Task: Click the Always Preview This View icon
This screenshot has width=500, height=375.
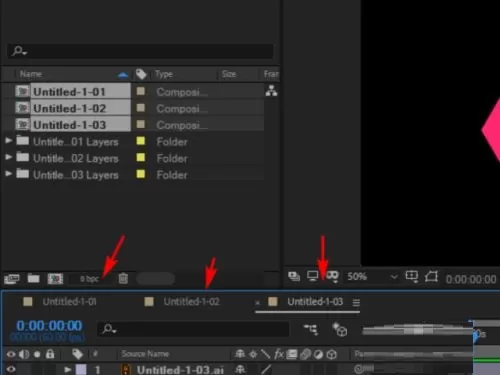Action: pos(294,276)
